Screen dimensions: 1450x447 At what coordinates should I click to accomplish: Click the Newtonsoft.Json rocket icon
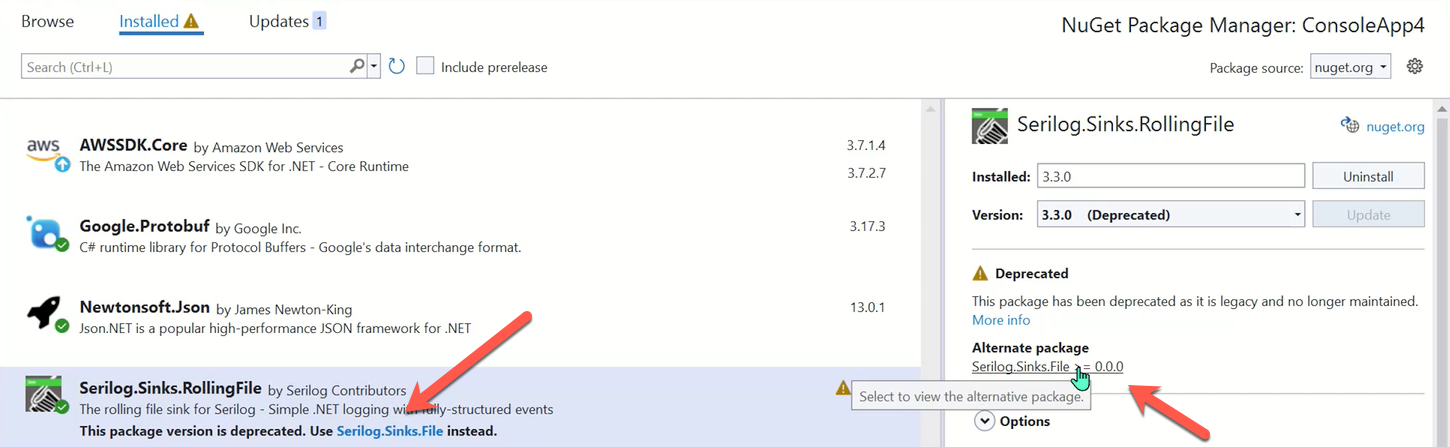(x=46, y=314)
